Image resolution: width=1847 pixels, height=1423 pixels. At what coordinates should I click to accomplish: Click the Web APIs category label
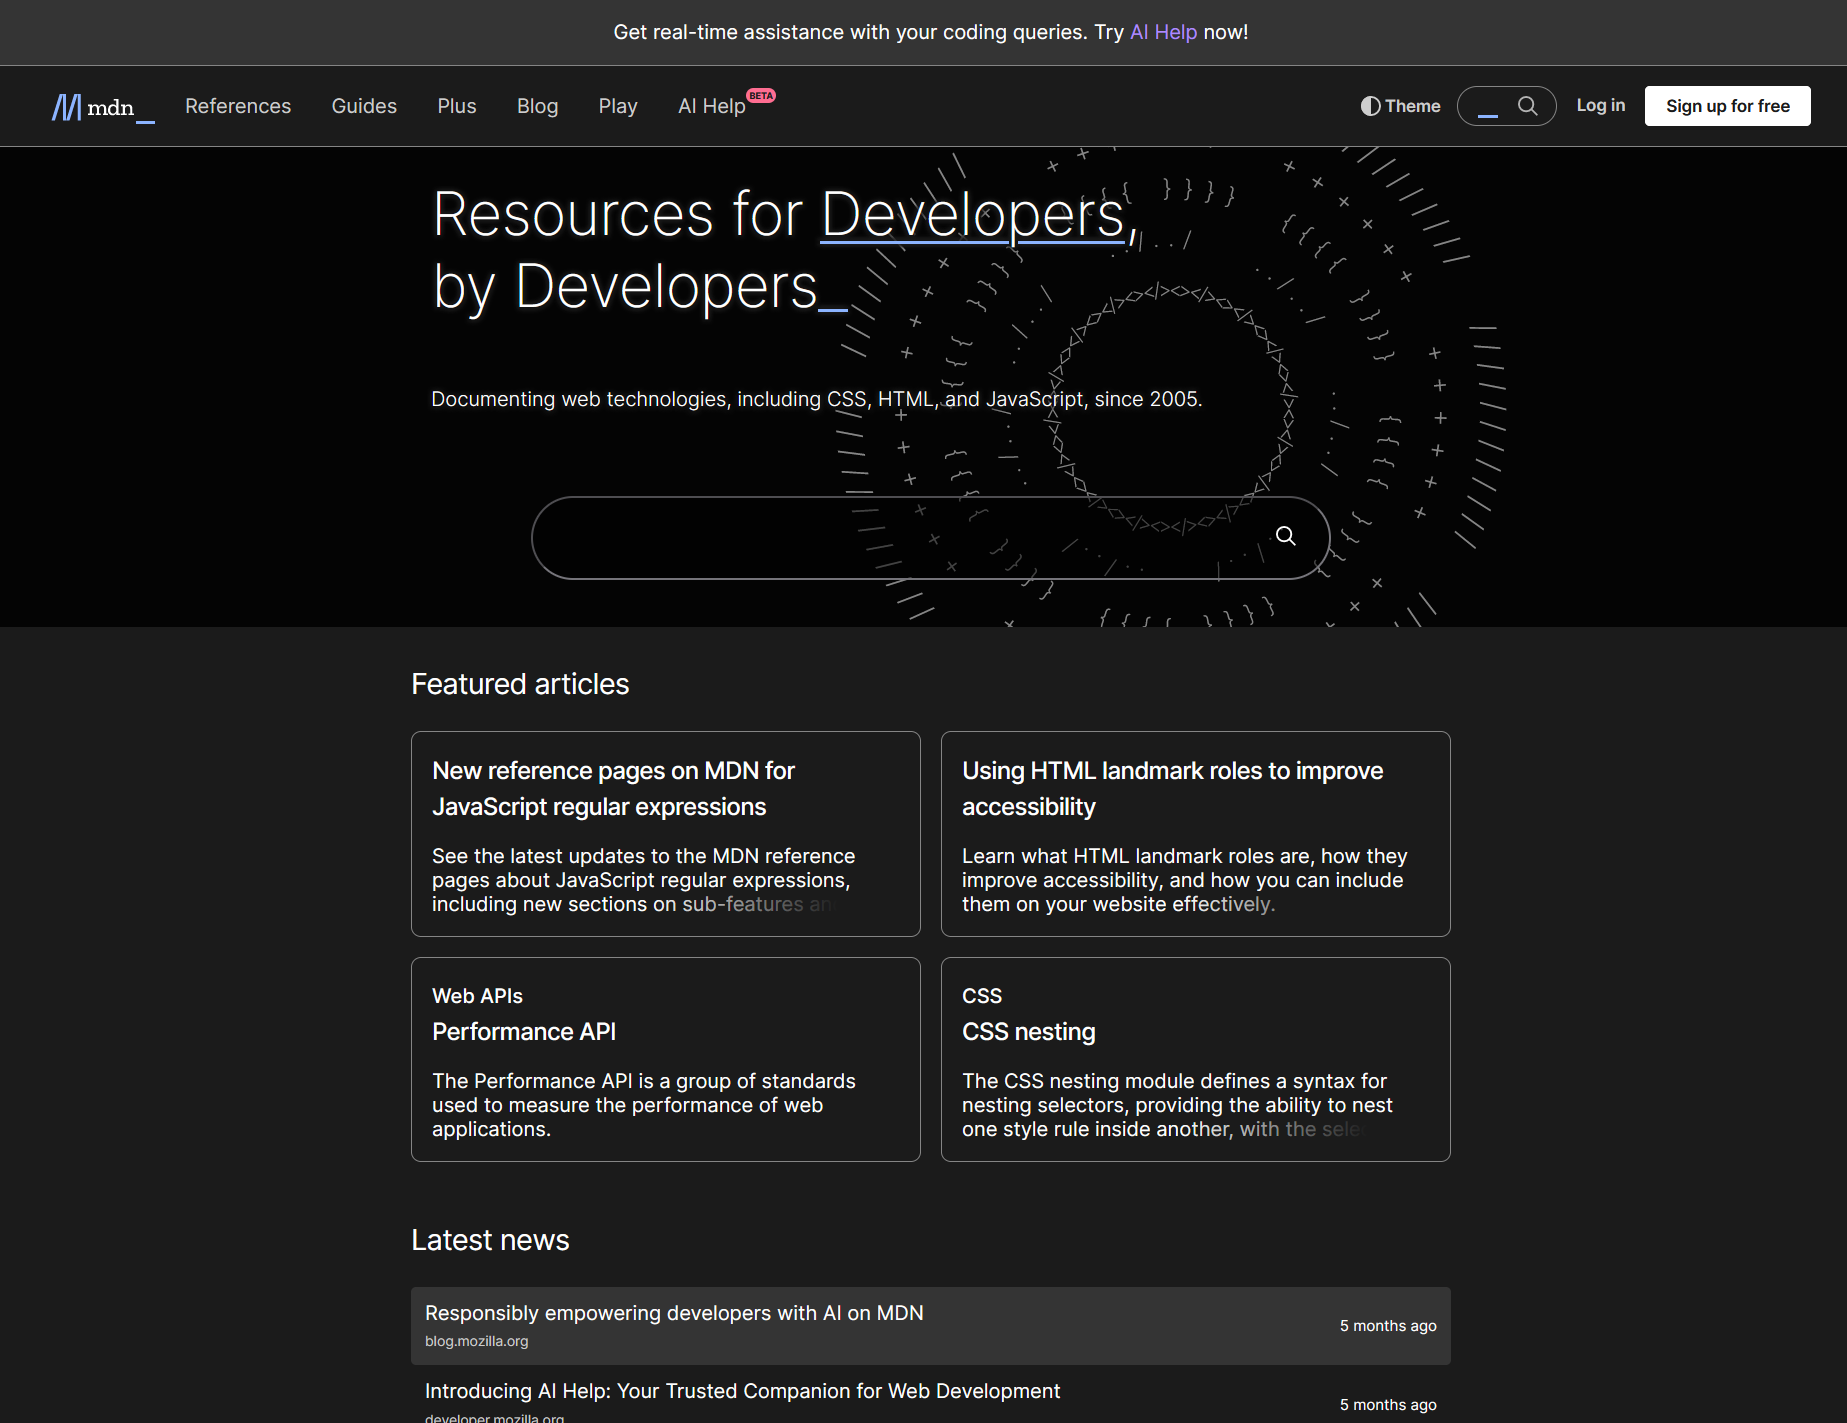tap(477, 996)
